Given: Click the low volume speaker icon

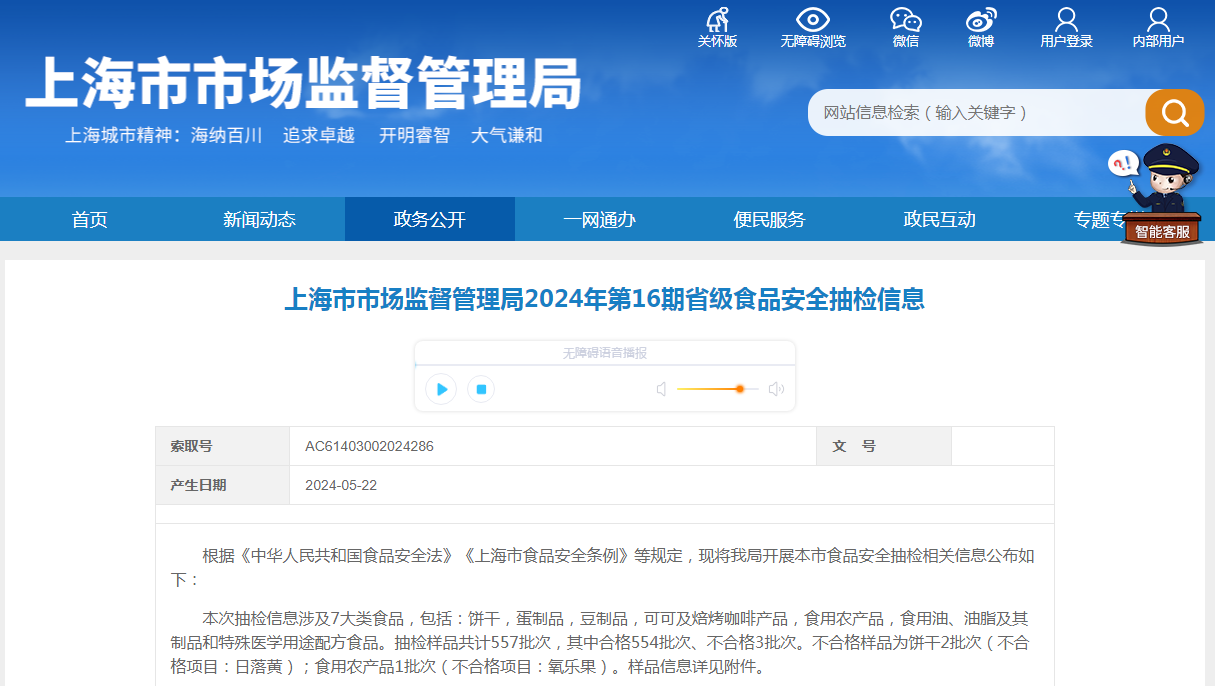Looking at the screenshot, I should click(661, 389).
